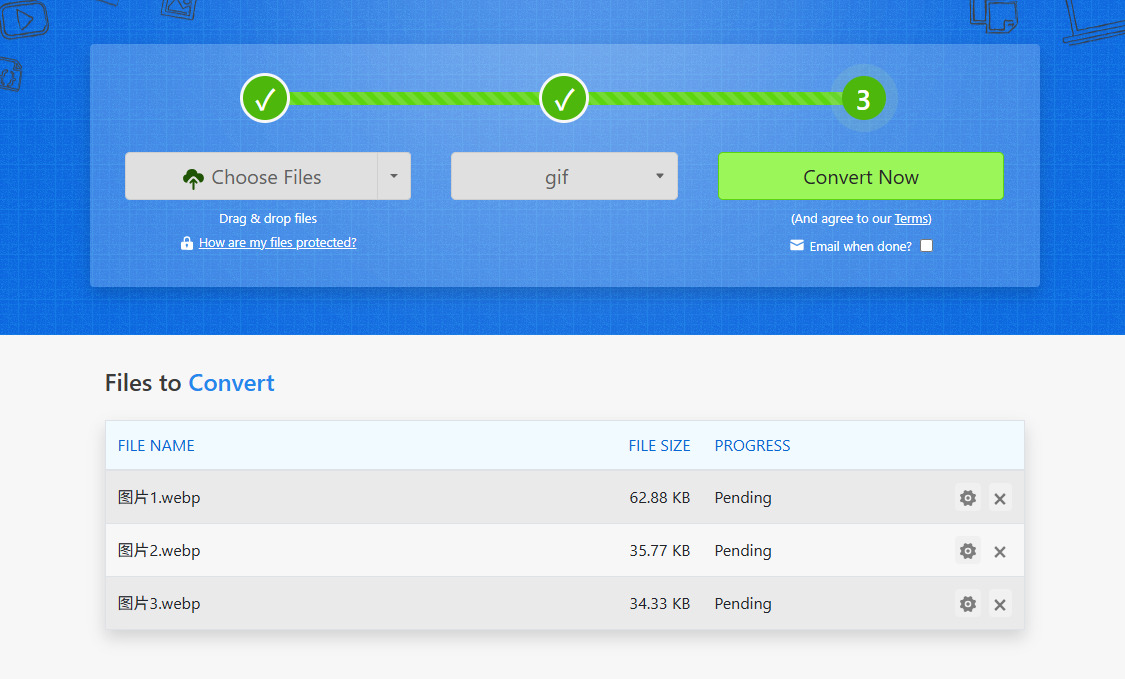1125x679 pixels.
Task: Remove 图片2.webp from the list
Action: pos(1000,551)
